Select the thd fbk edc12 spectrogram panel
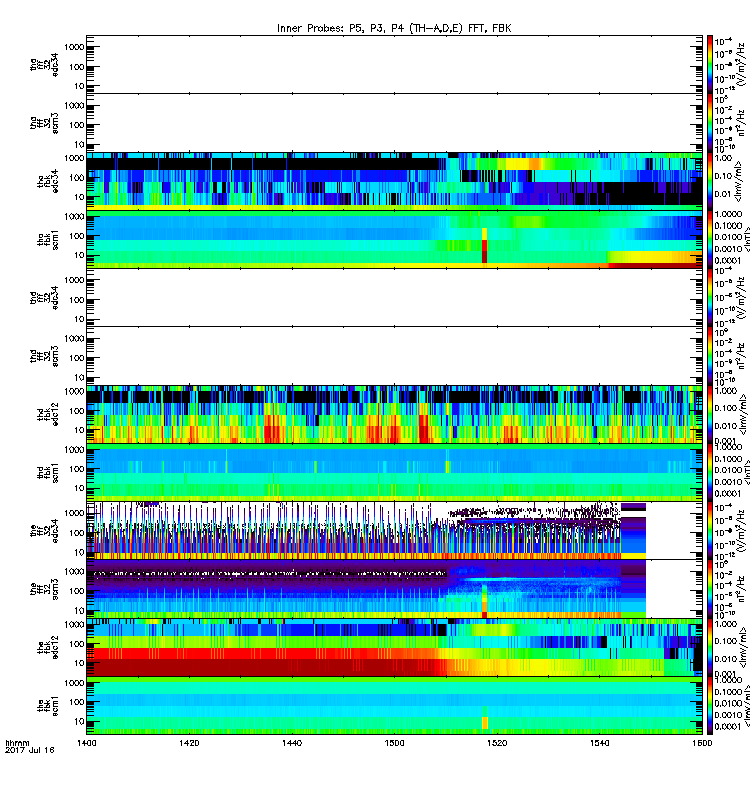The width and height of the screenshot is (750, 800). tap(394, 414)
